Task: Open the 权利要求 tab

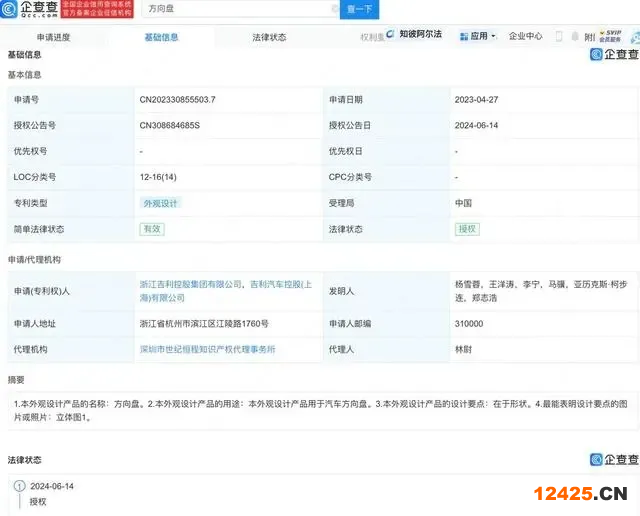Action: click(x=372, y=38)
